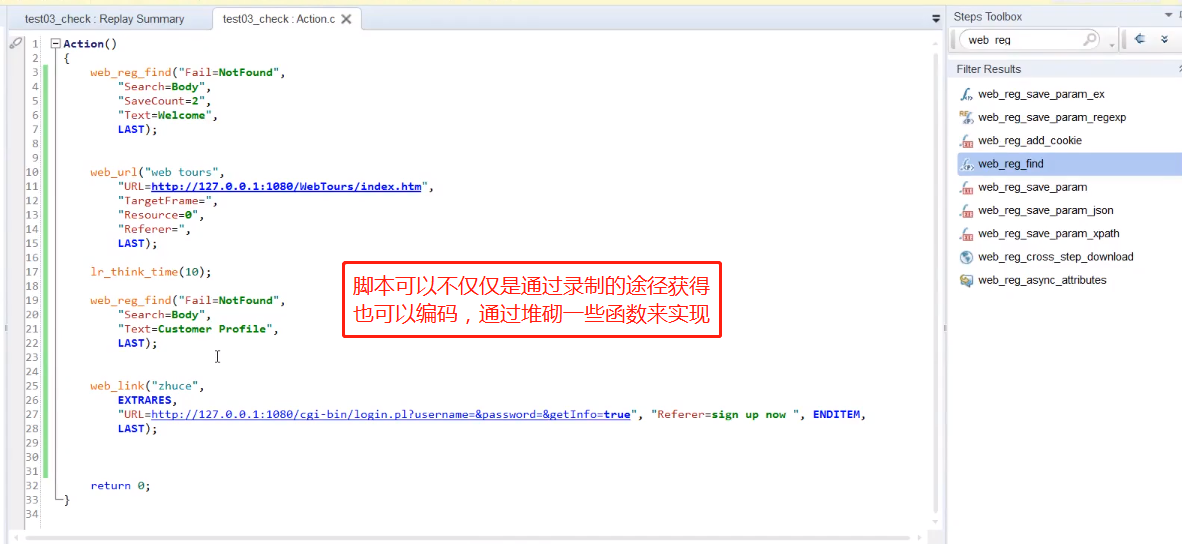
Task: Click line number 17 in gutter
Action: [x=33, y=272]
